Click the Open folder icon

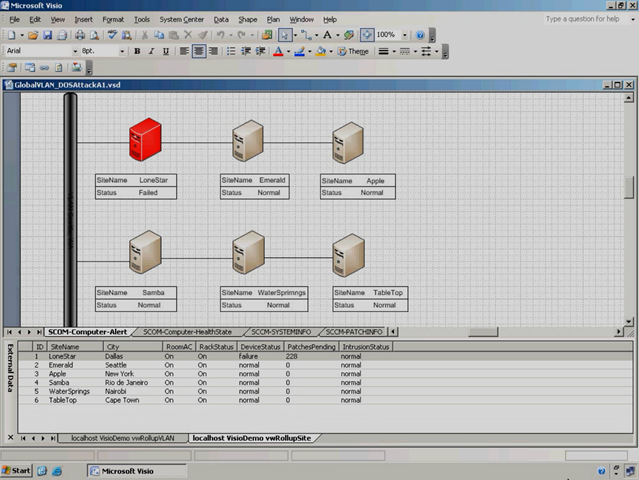coord(34,35)
